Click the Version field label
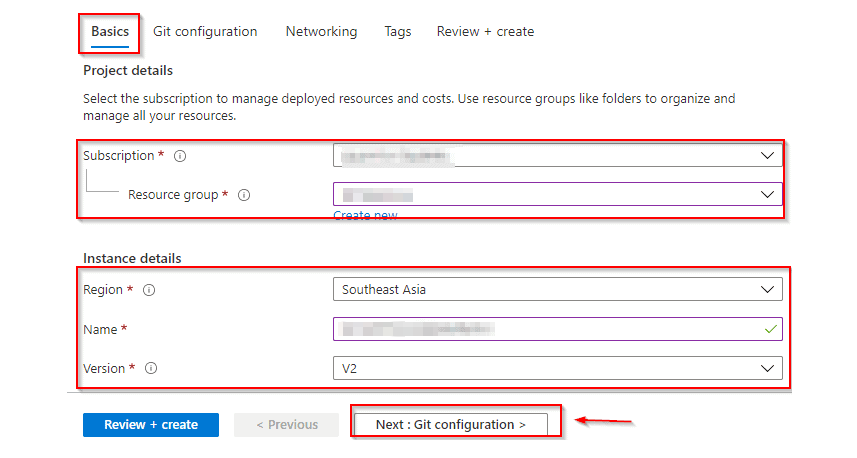This screenshot has height=458, width=857. (104, 368)
